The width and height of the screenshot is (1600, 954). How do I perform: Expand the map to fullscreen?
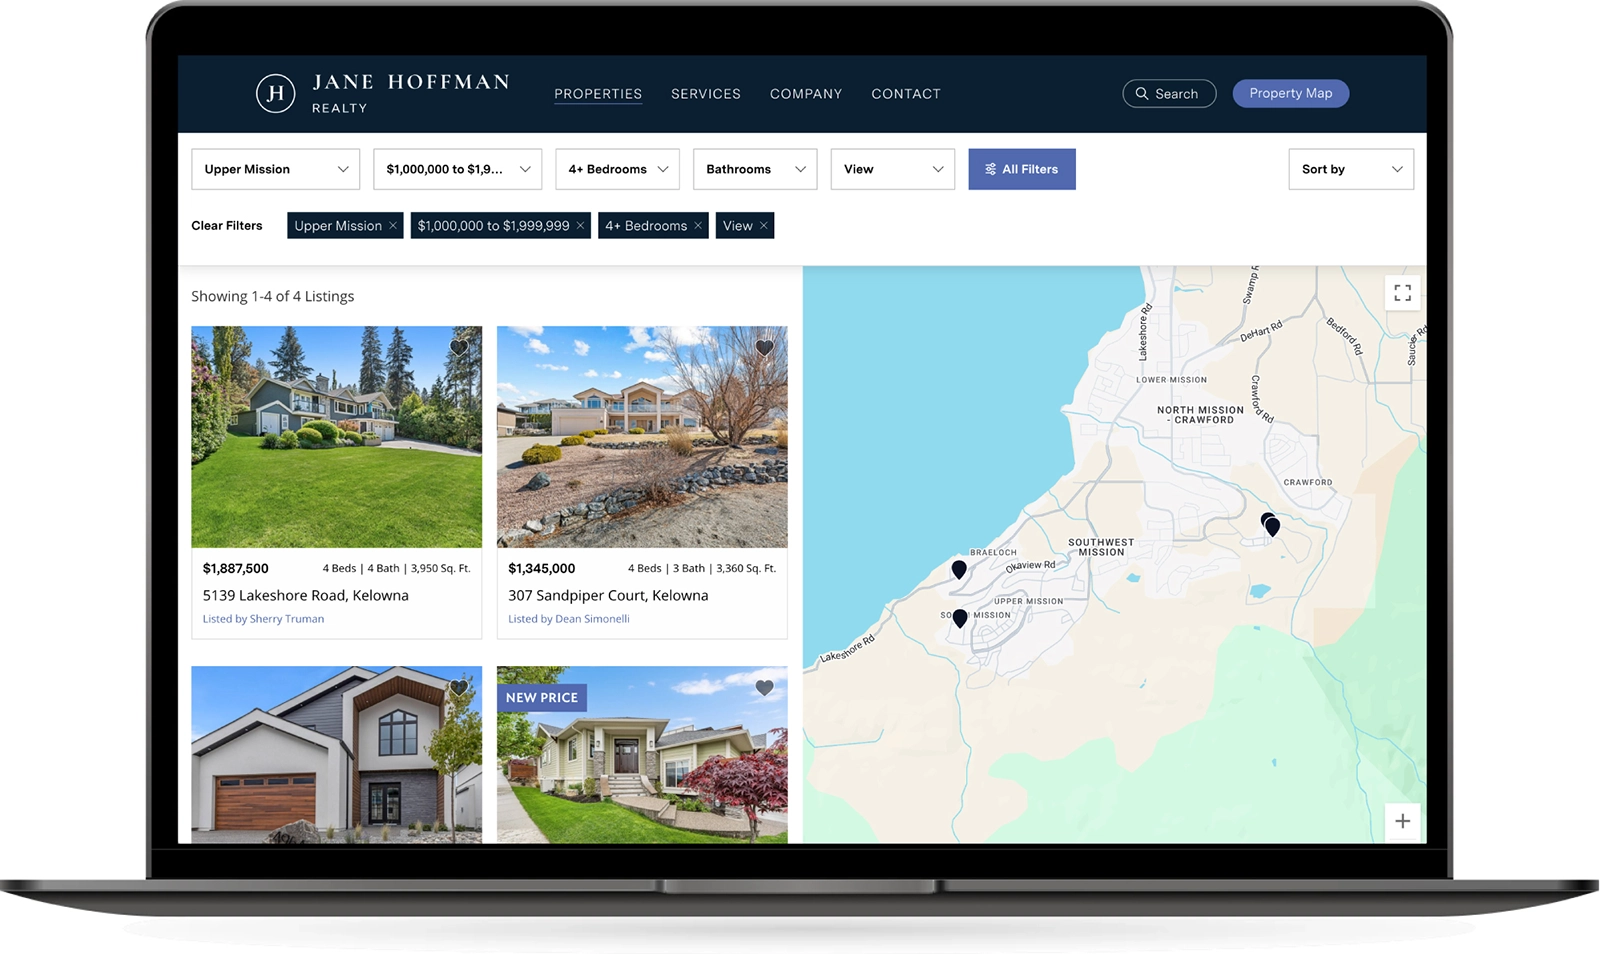(x=1402, y=293)
